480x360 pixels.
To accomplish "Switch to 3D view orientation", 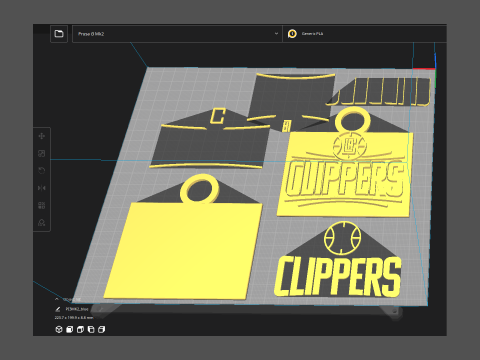I will (x=59, y=329).
